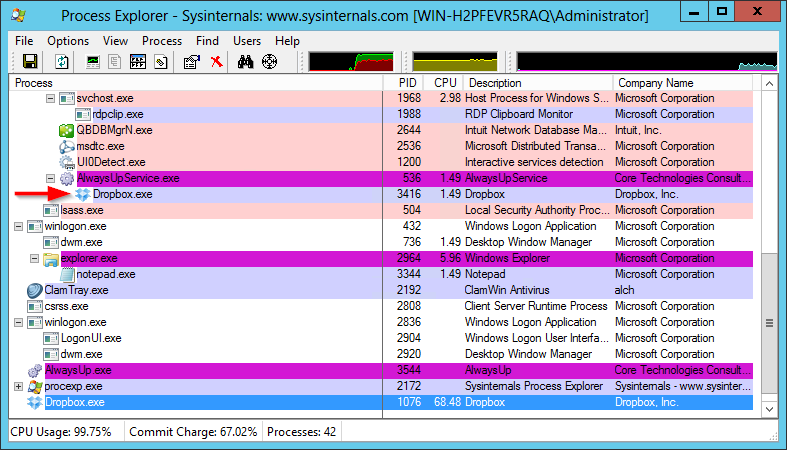Select dwm.exe with PID 2920
787x450 pixels.
[x=381, y=354]
